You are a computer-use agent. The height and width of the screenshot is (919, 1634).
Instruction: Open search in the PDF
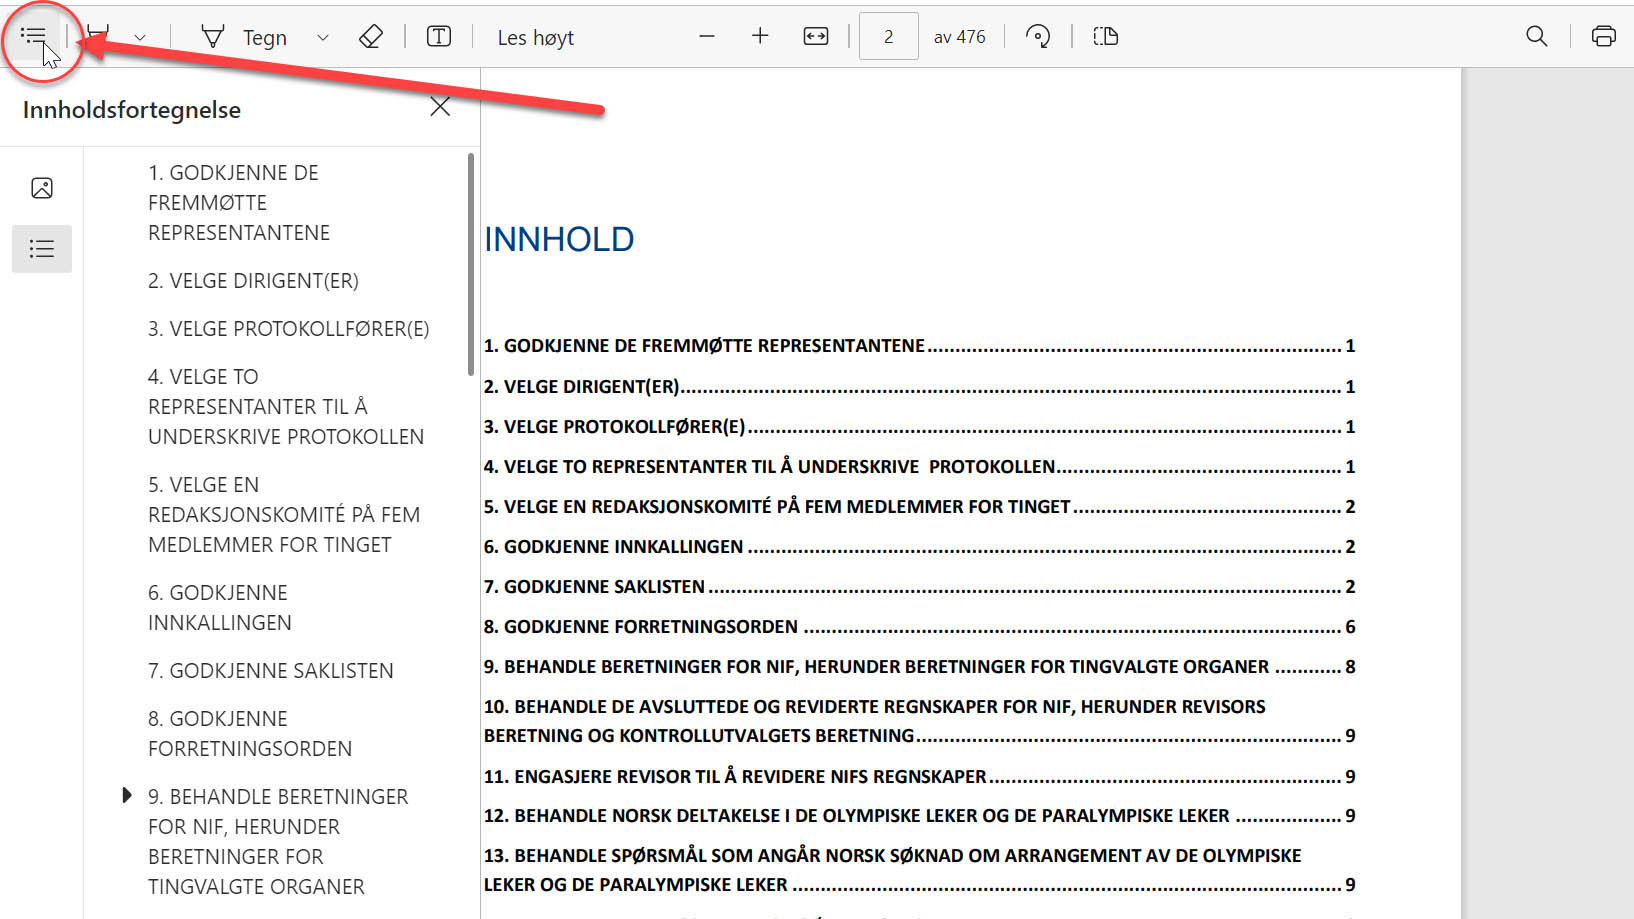[1536, 37]
